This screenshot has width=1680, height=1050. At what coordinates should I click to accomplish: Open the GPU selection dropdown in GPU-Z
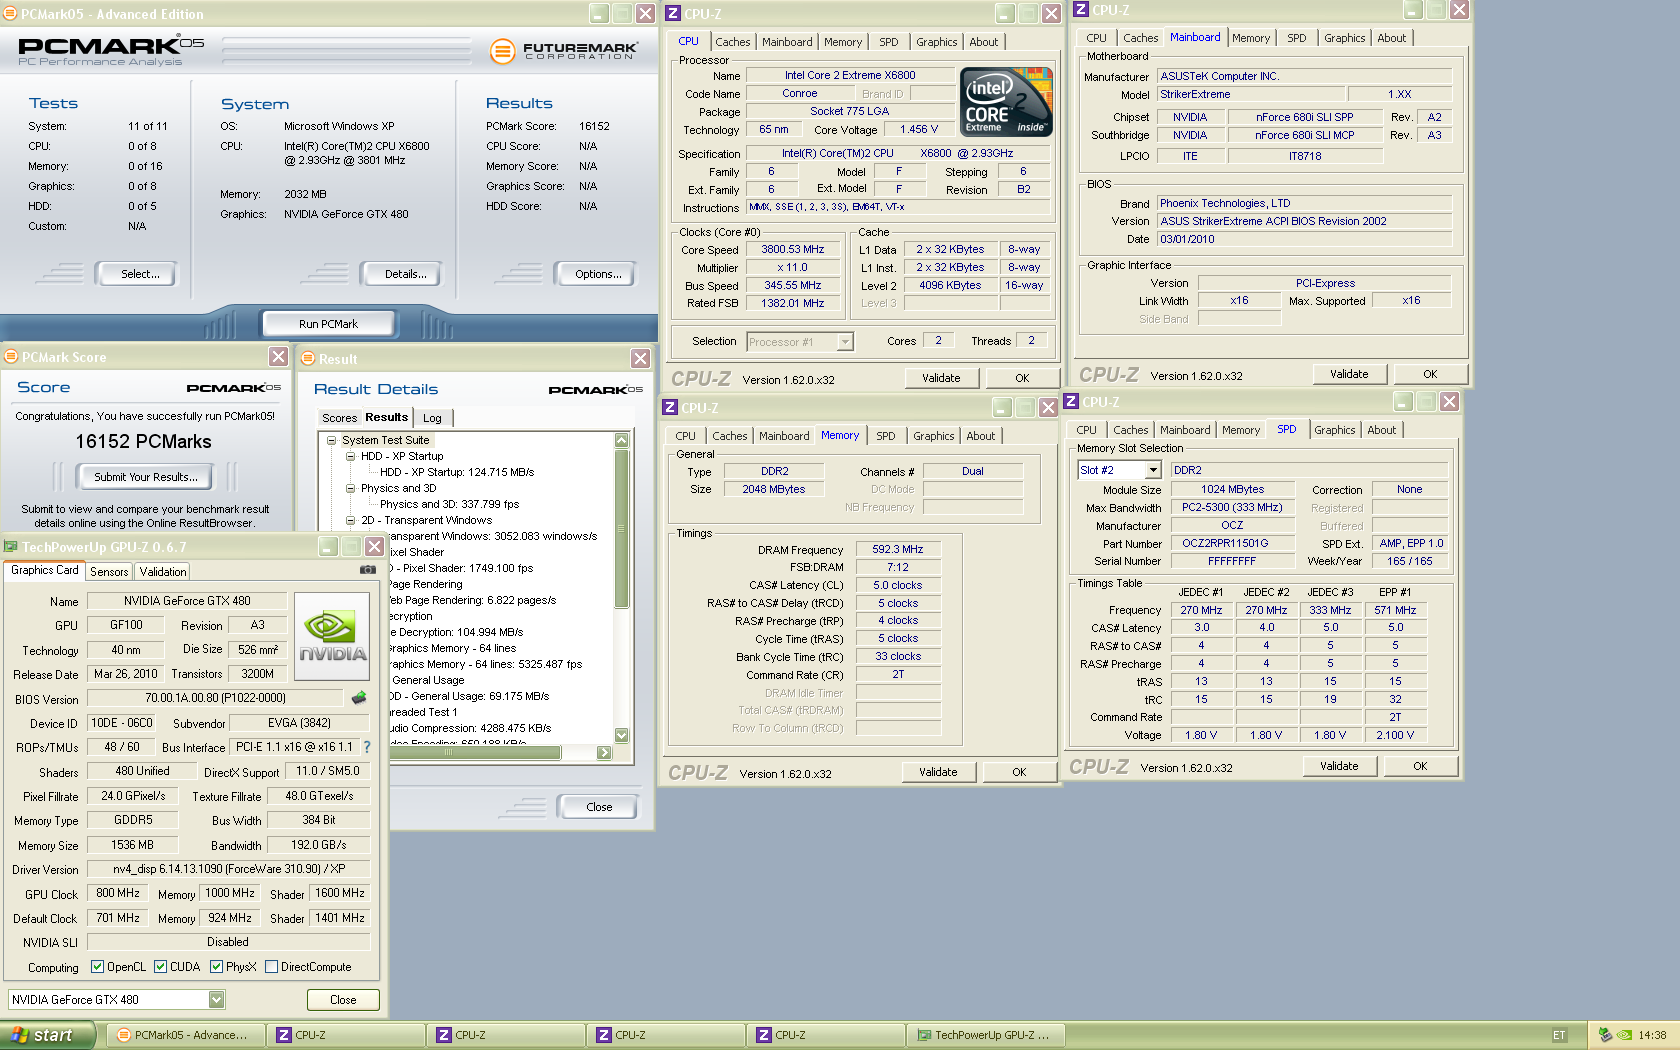(216, 999)
